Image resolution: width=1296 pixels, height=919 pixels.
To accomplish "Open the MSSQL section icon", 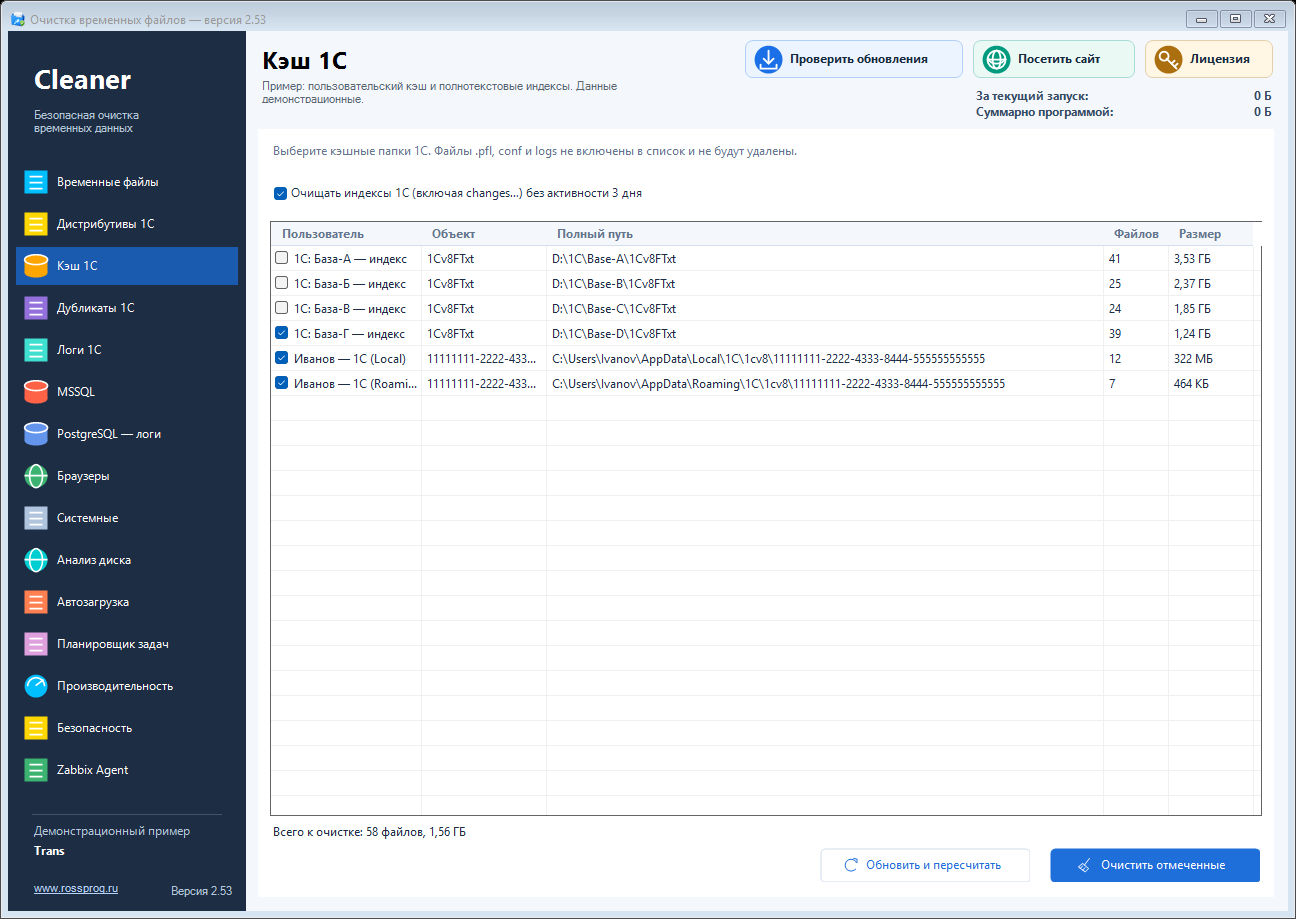I will point(36,392).
